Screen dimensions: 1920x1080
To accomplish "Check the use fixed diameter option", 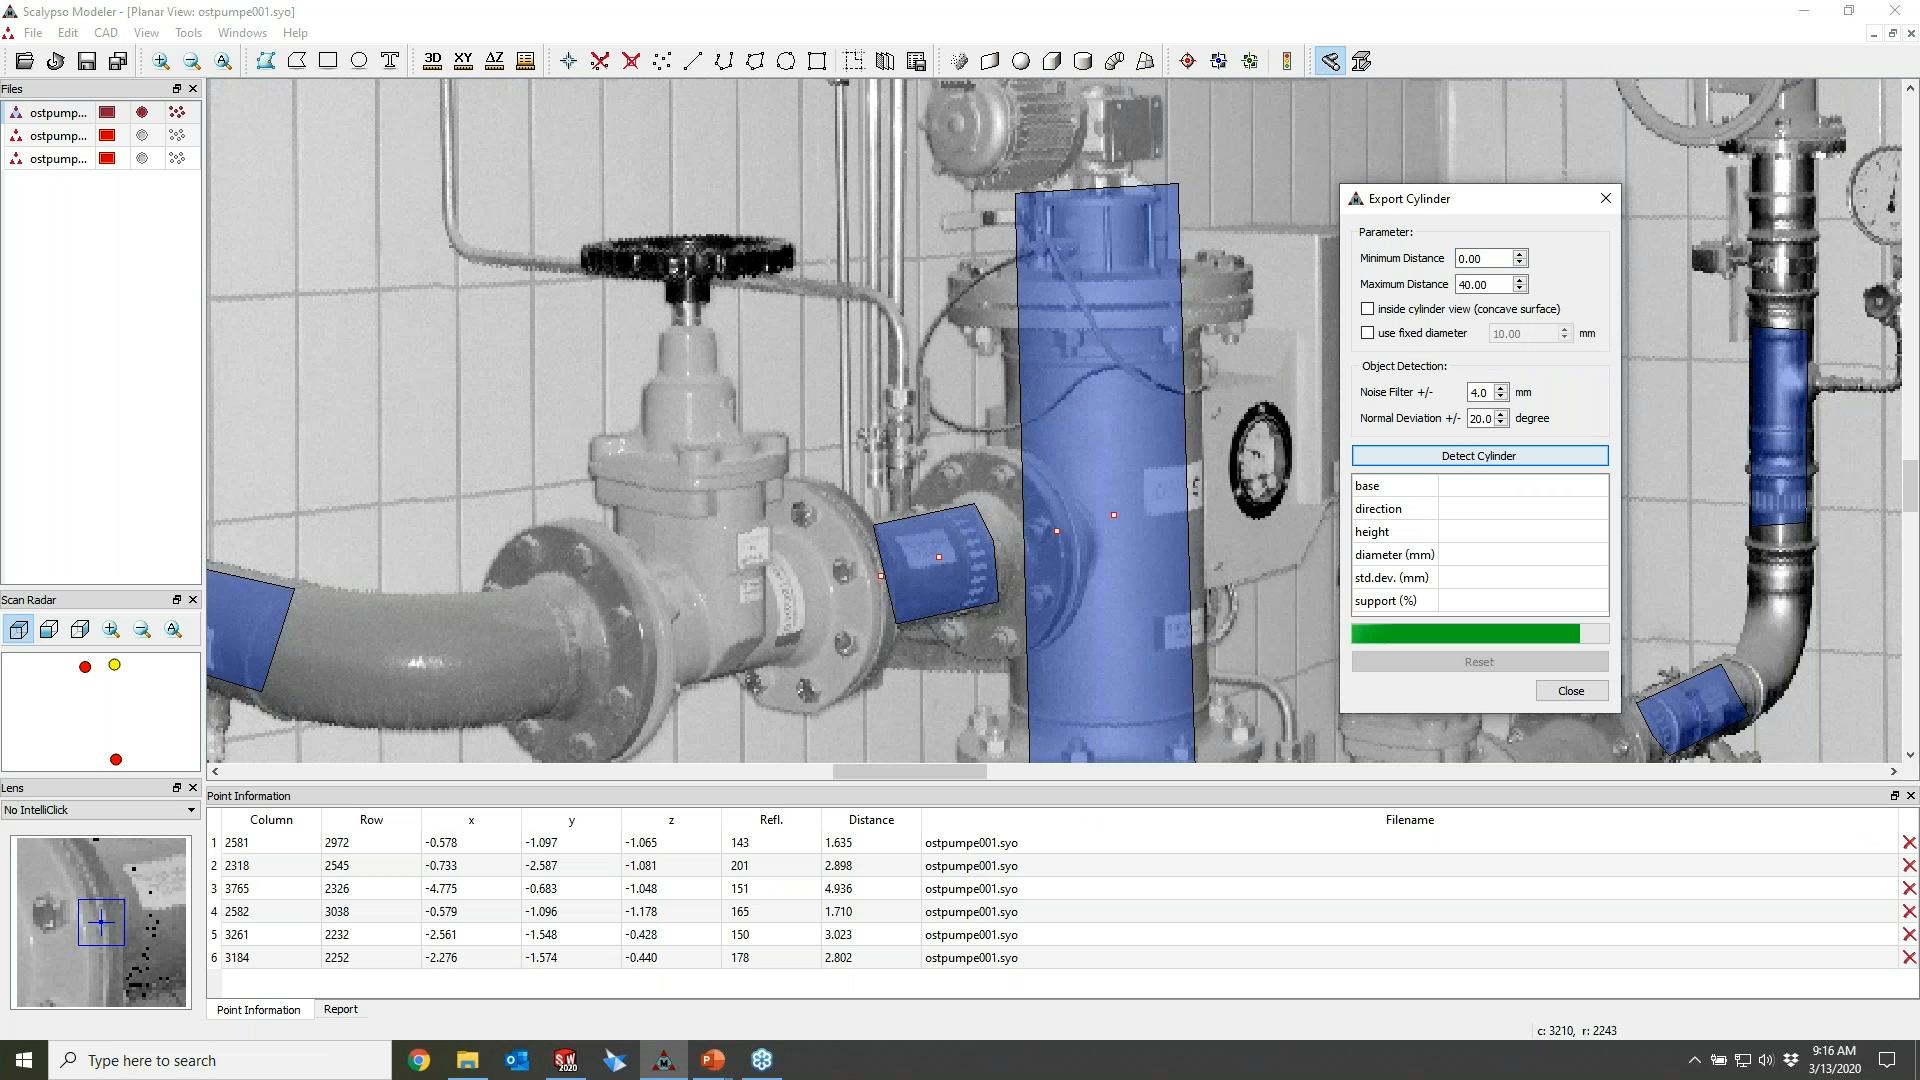I will pyautogui.click(x=1367, y=333).
